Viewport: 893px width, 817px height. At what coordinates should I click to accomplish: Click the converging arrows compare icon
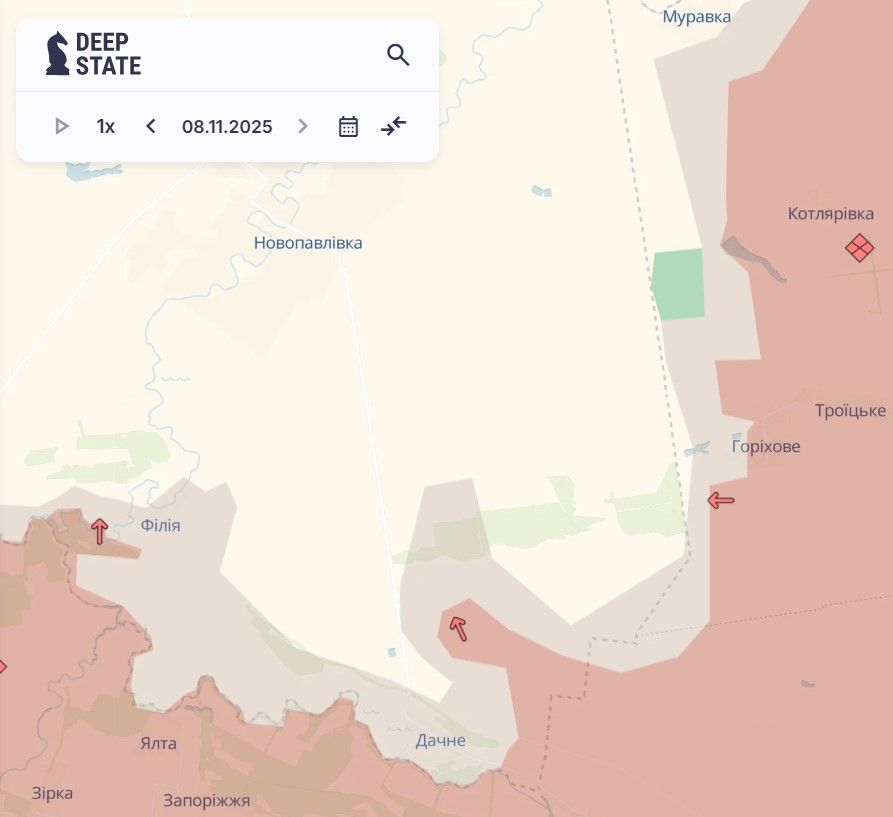point(394,126)
